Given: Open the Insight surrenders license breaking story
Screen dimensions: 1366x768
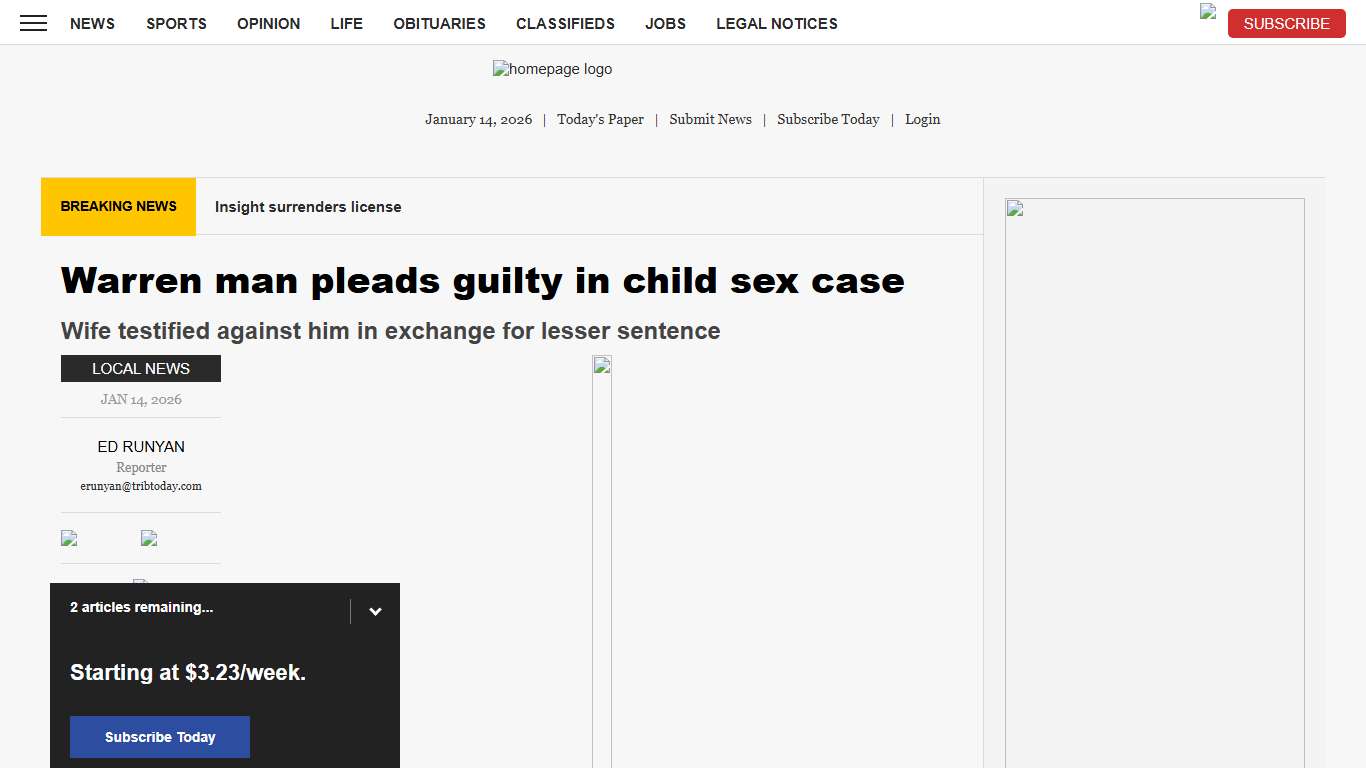Looking at the screenshot, I should pyautogui.click(x=307, y=206).
